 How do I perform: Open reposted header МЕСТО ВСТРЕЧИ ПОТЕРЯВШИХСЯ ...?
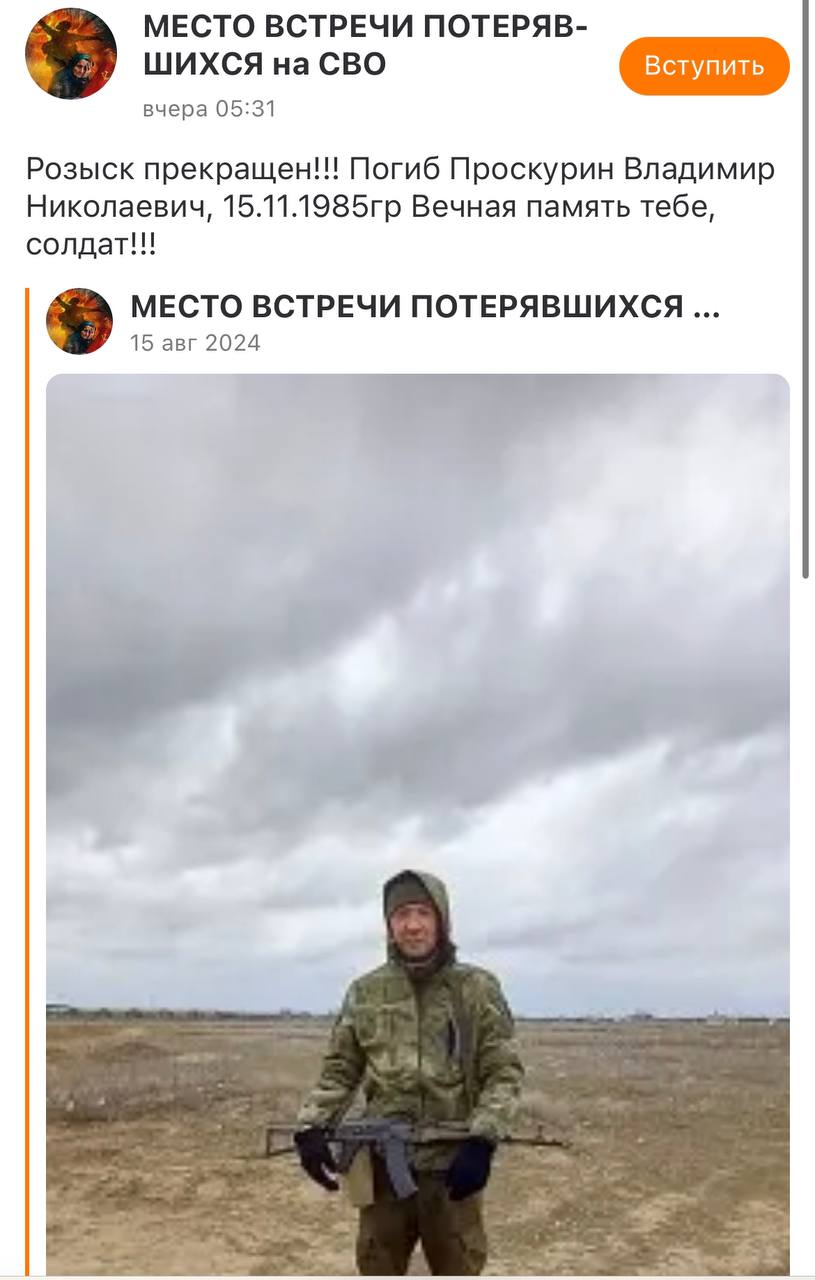425,307
